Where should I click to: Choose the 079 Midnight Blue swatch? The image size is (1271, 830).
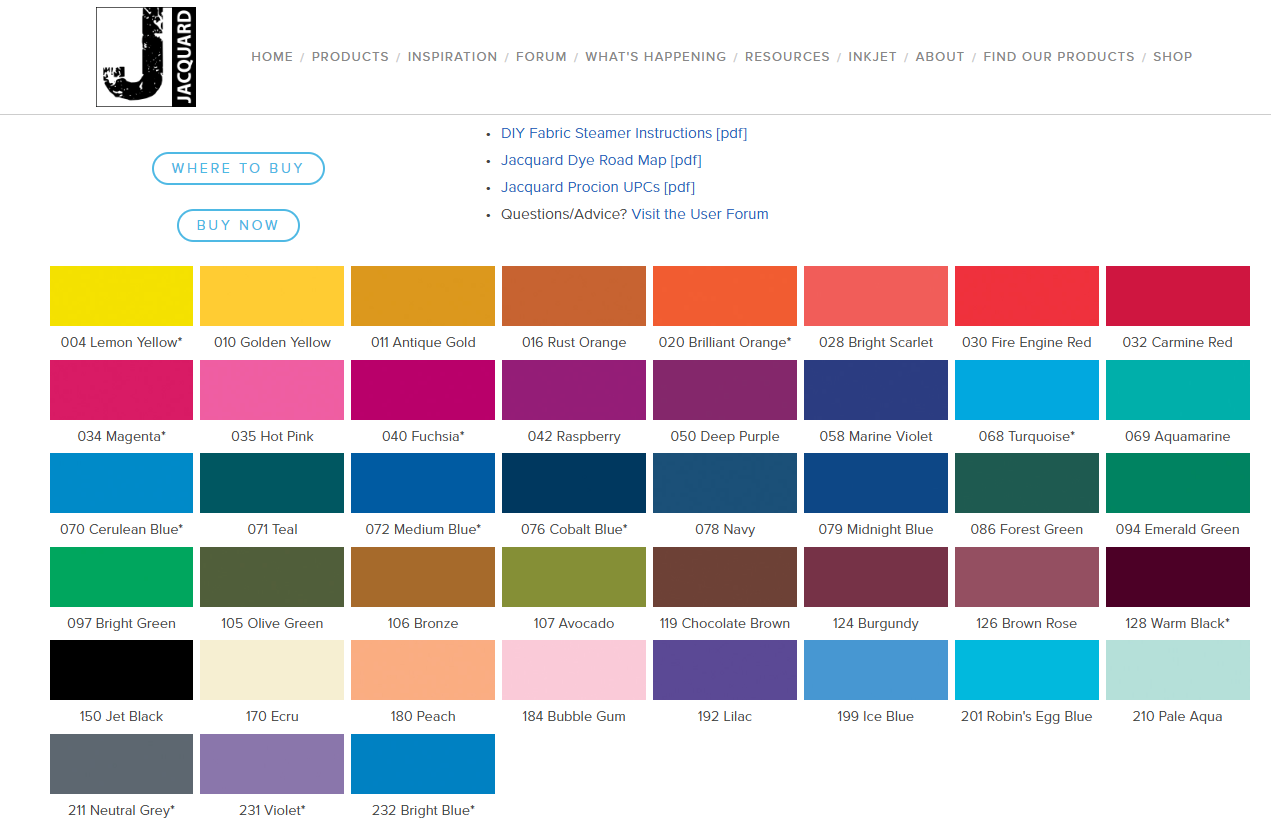pyautogui.click(x=876, y=483)
